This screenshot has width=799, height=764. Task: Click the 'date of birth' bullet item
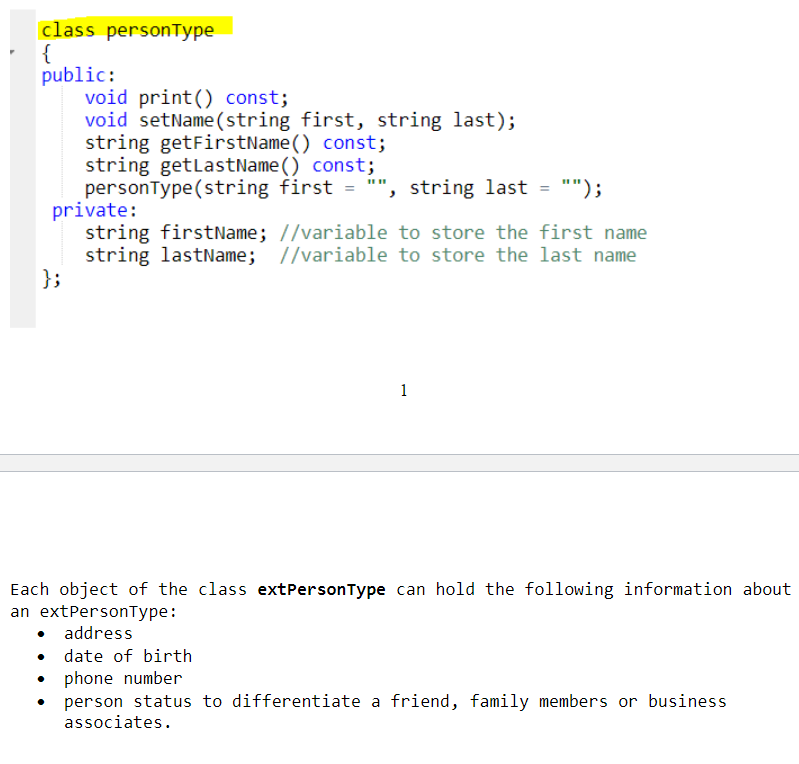pyautogui.click(x=128, y=656)
